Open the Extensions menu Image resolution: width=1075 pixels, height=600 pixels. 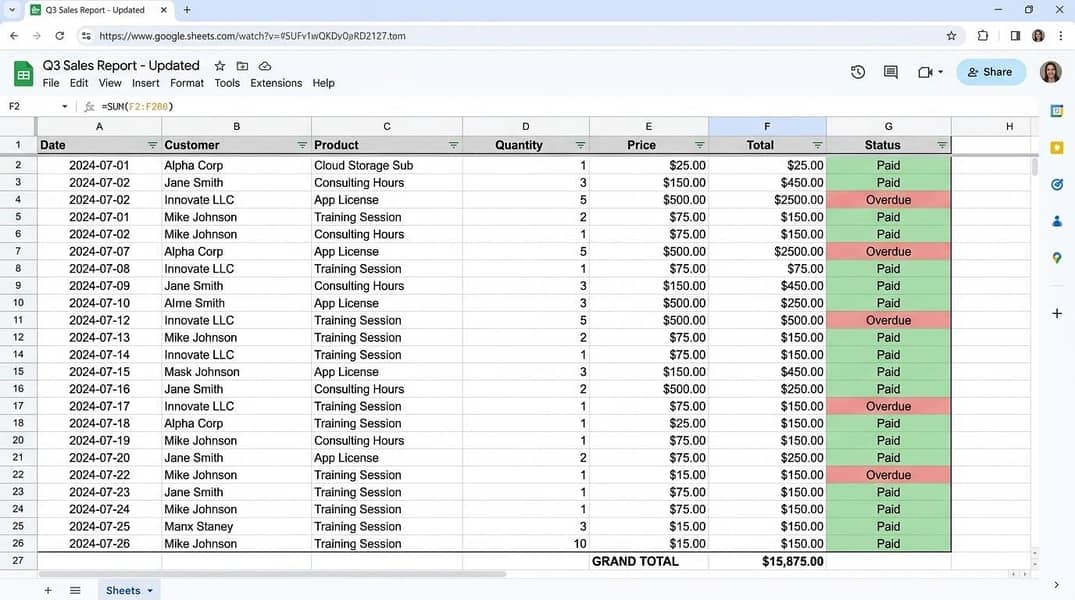[276, 83]
